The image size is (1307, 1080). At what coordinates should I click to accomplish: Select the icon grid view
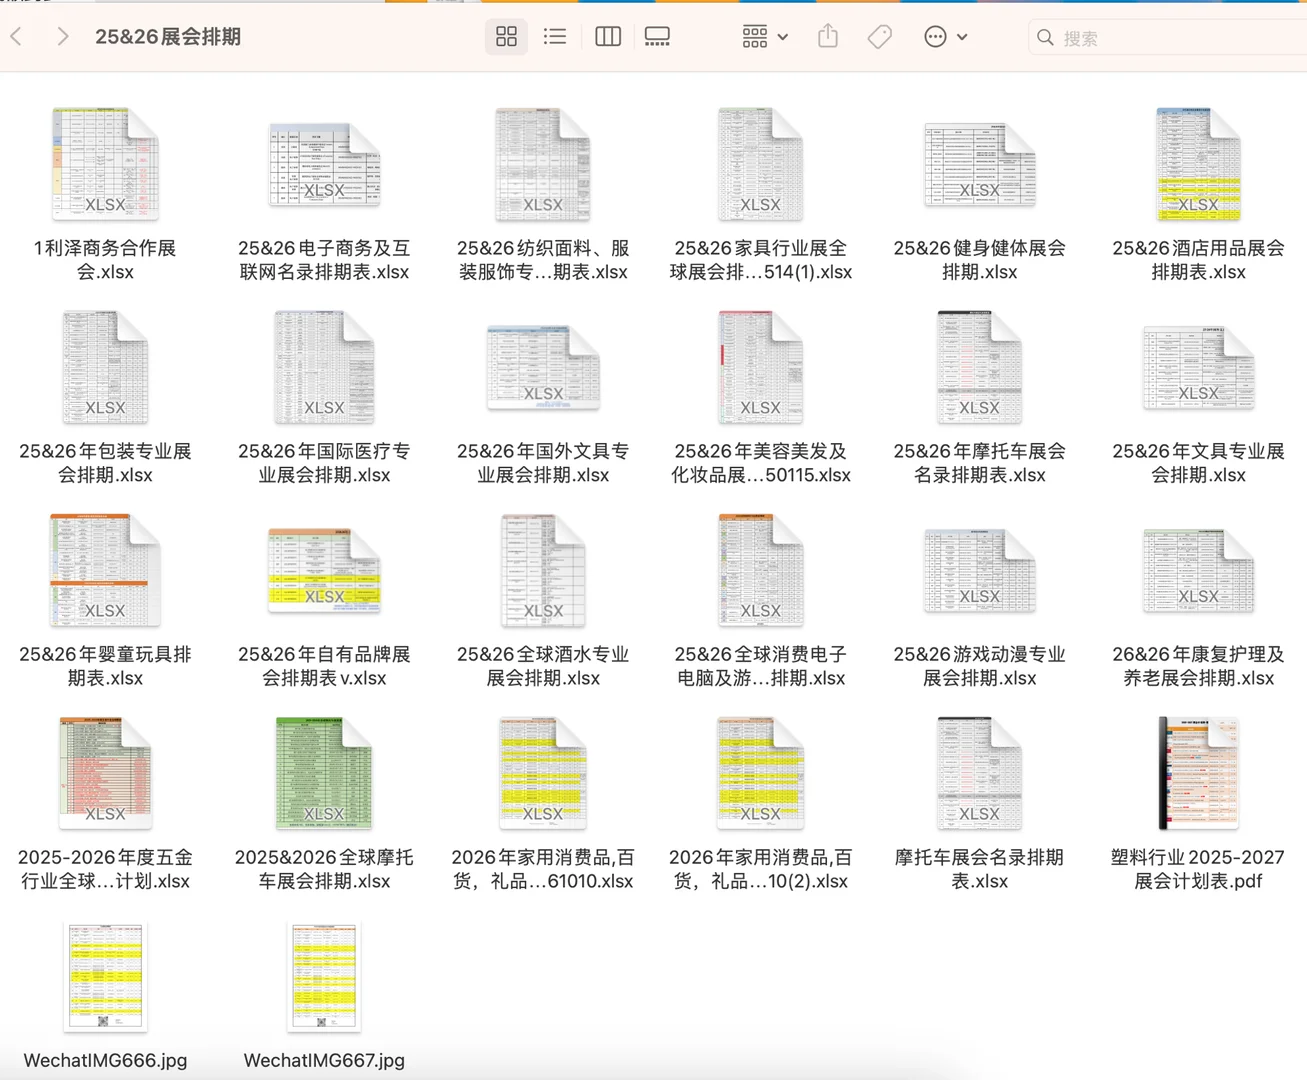point(506,36)
